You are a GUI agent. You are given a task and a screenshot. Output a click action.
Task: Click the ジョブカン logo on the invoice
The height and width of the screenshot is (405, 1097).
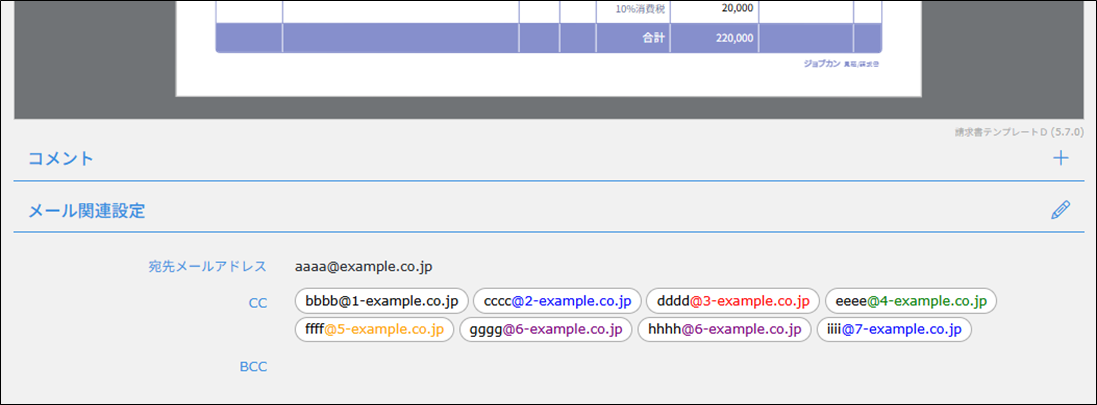click(x=821, y=64)
